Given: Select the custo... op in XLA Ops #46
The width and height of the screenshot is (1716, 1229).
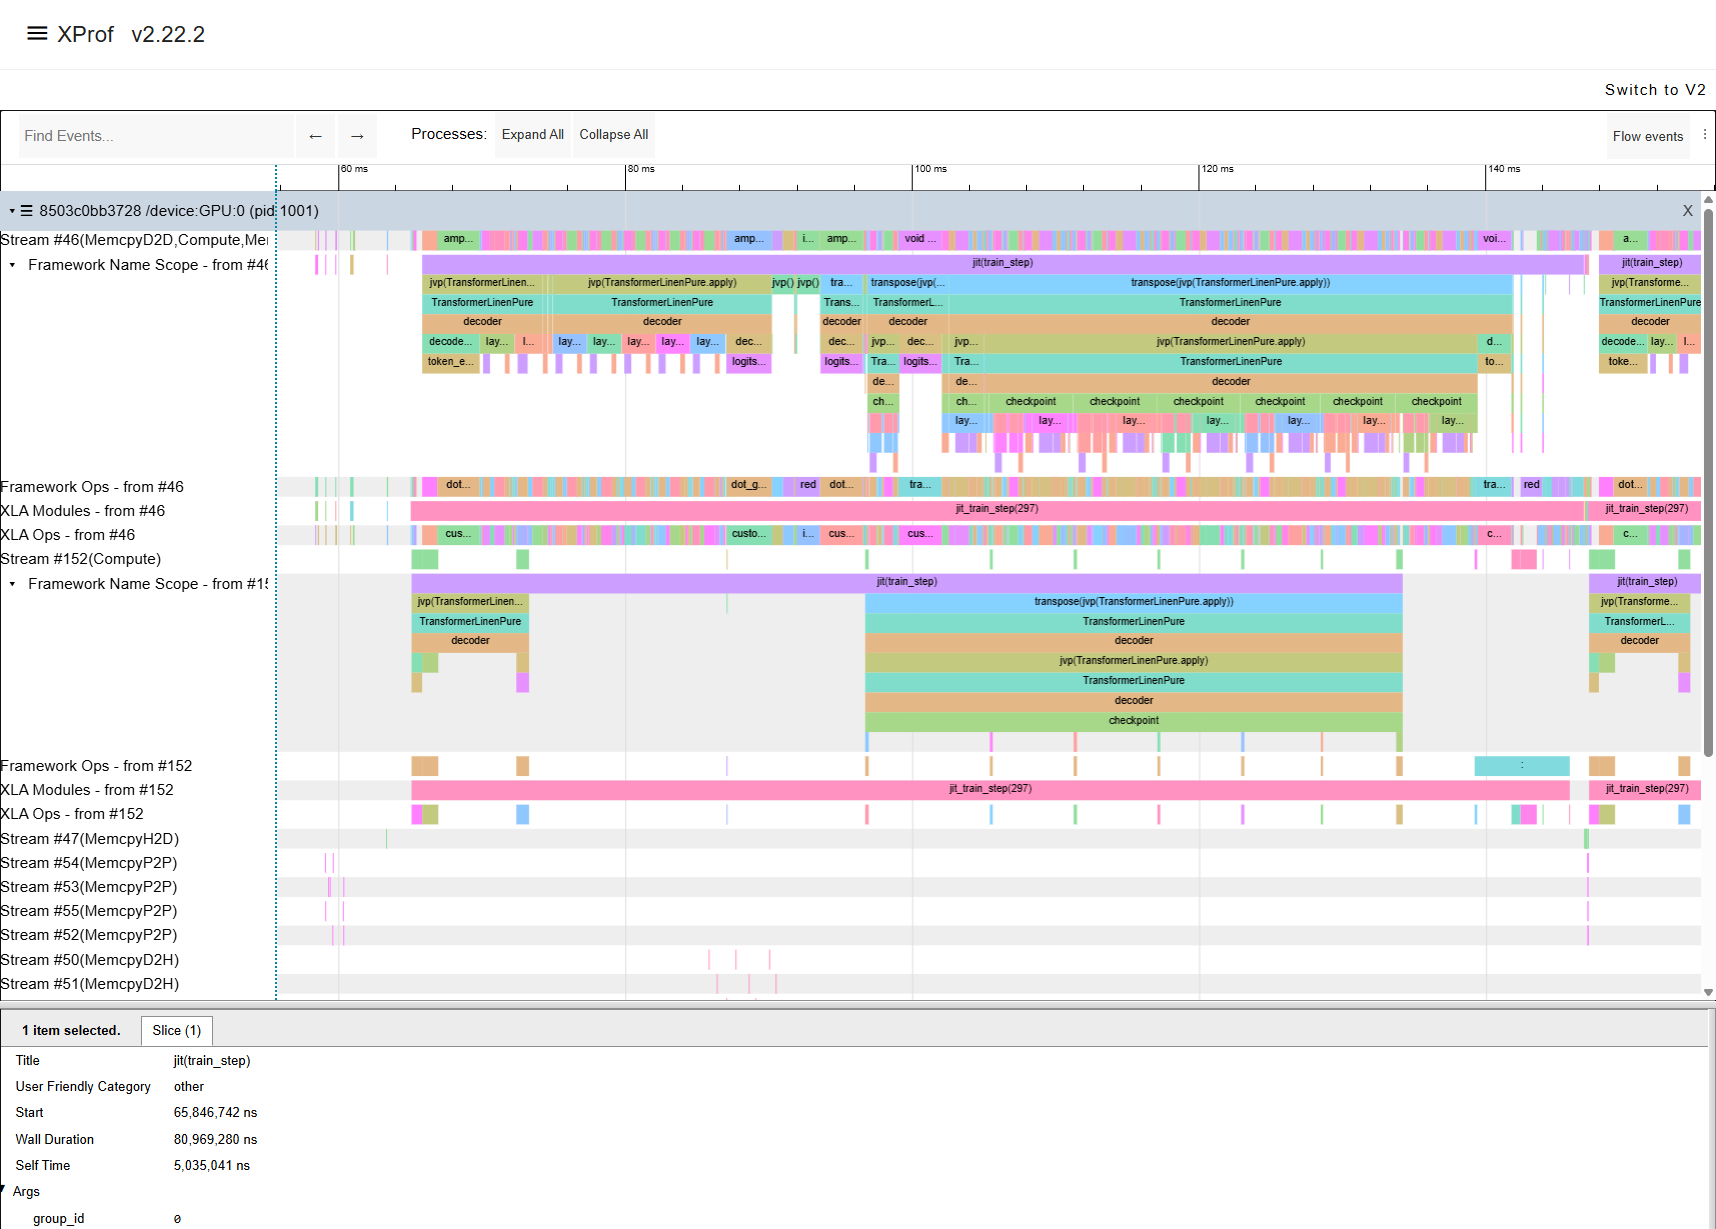Looking at the screenshot, I should [748, 534].
